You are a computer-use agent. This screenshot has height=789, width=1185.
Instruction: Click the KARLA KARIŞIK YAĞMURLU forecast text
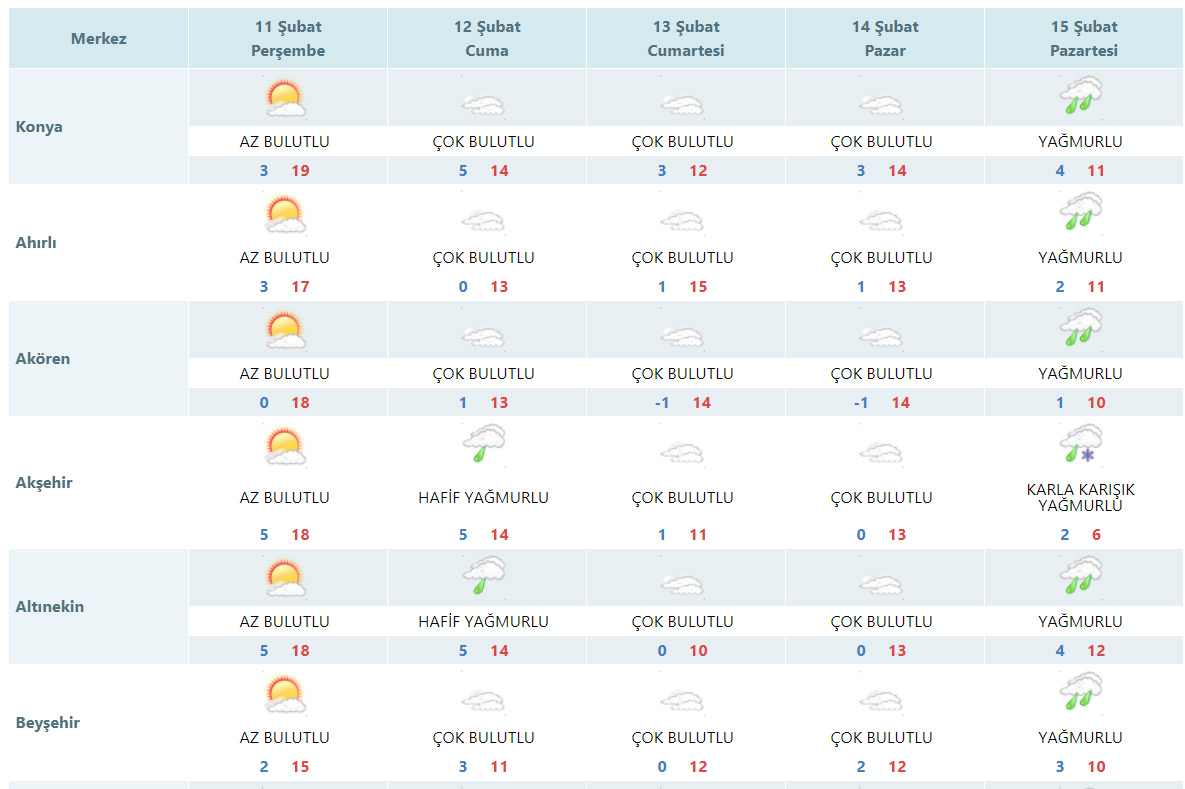click(x=1080, y=497)
